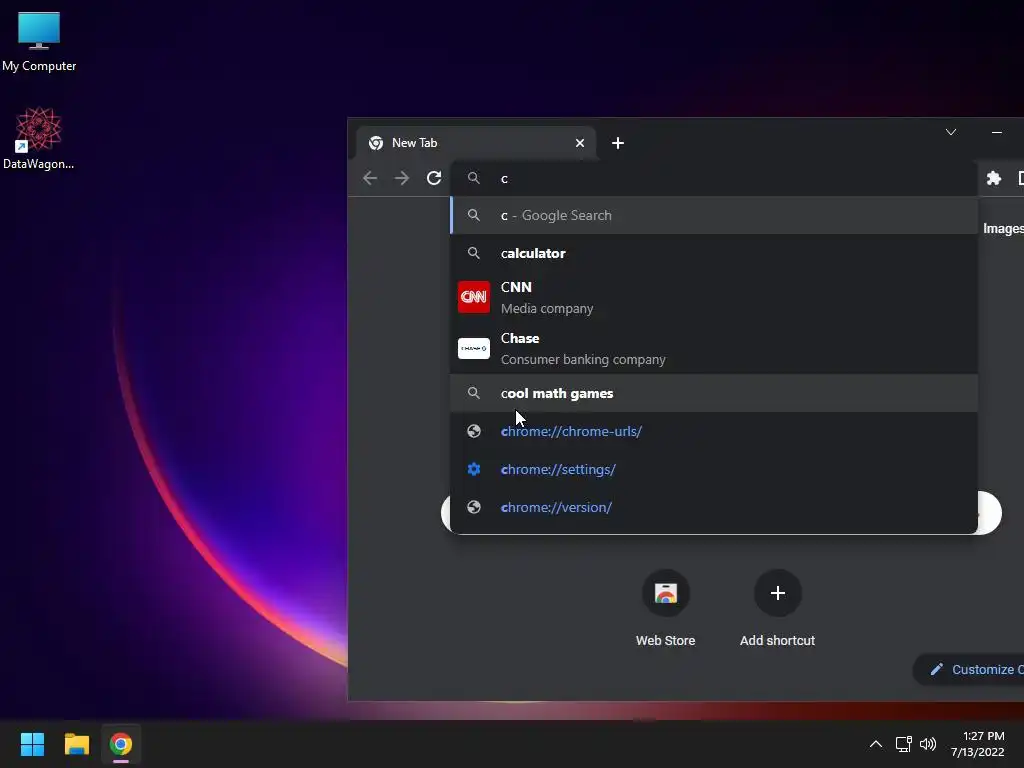Click the Customize Chrome button

970,669
